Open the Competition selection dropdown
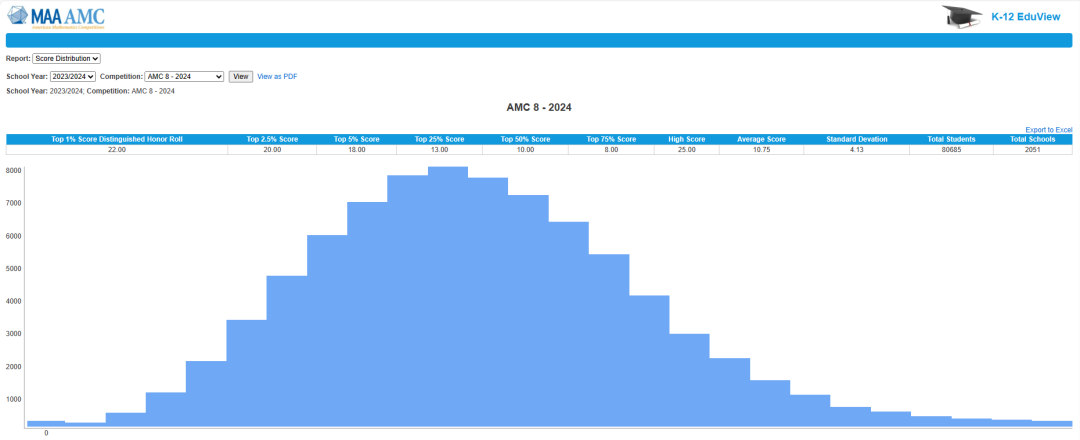The height and width of the screenshot is (440, 1080). [x=184, y=76]
